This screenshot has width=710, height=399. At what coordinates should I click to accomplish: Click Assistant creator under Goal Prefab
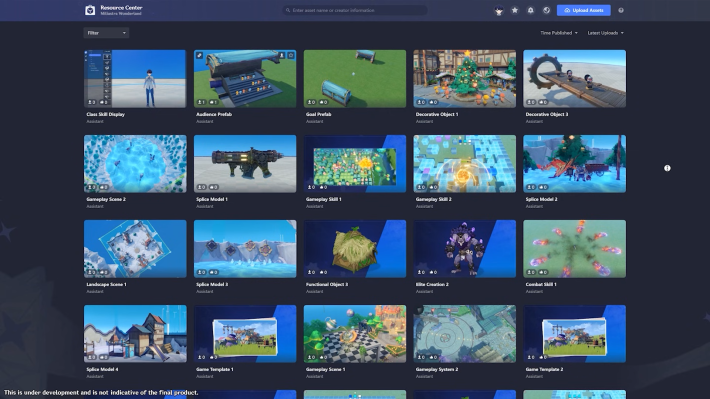314,121
